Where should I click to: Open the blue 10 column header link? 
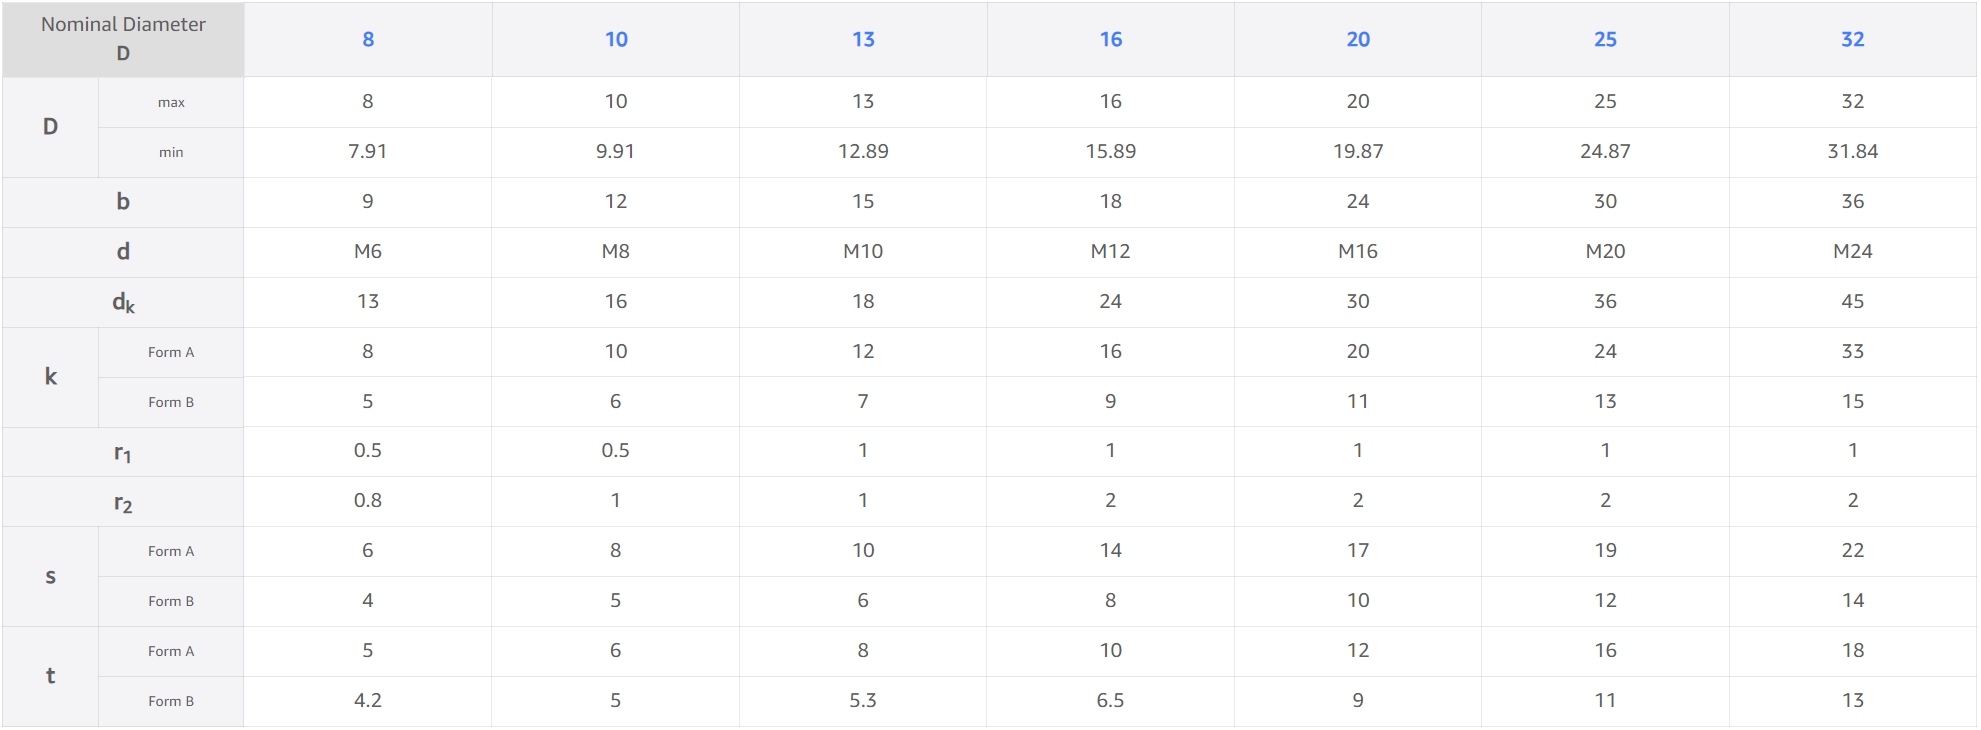coord(616,39)
